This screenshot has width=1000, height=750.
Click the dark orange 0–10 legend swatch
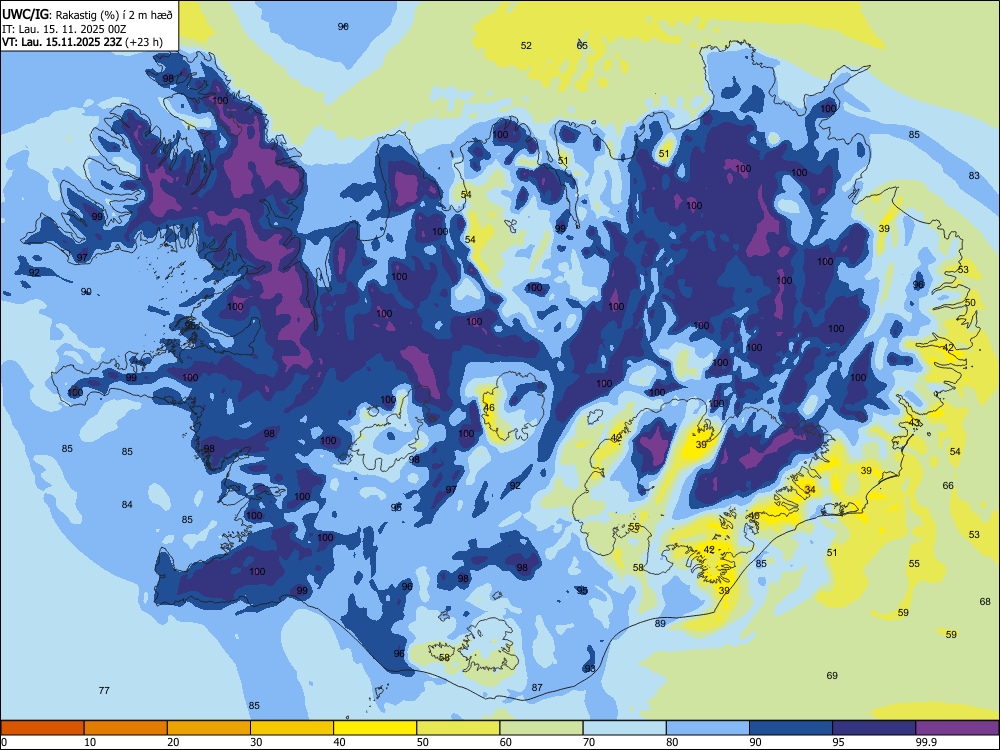pos(42,728)
